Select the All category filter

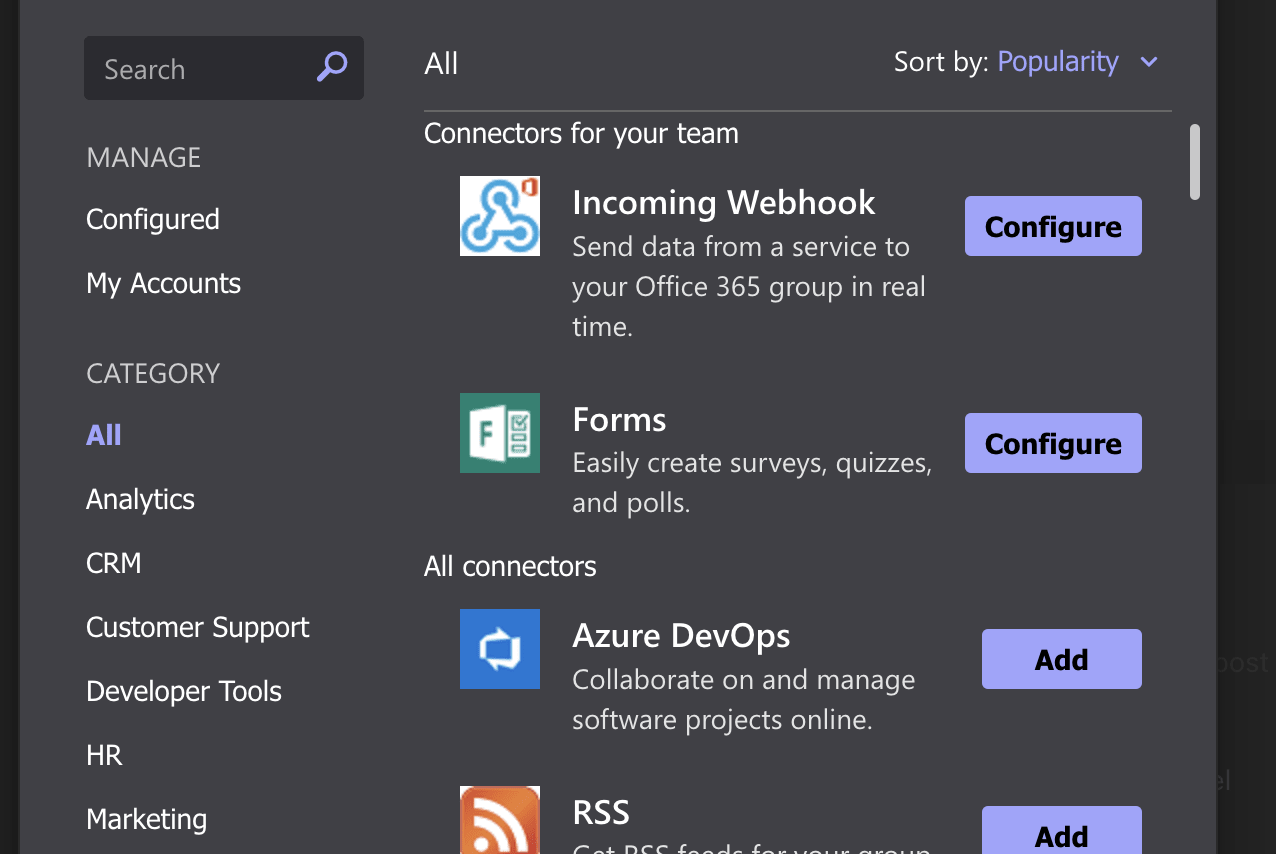(104, 435)
